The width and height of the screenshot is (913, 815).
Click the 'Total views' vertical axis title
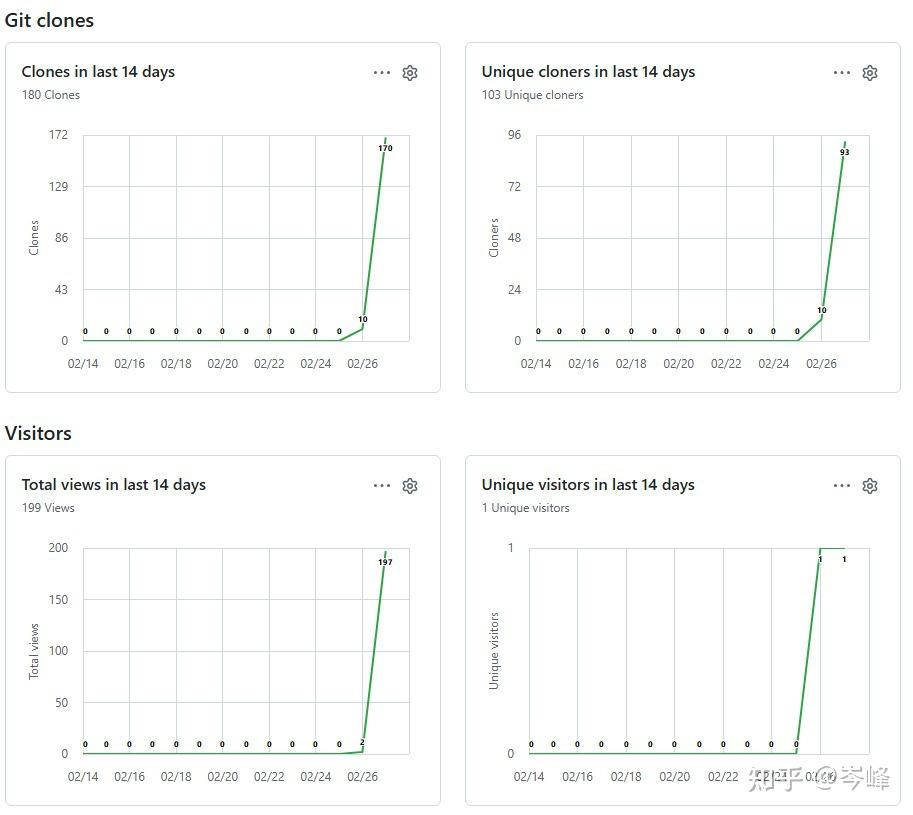pos(34,651)
